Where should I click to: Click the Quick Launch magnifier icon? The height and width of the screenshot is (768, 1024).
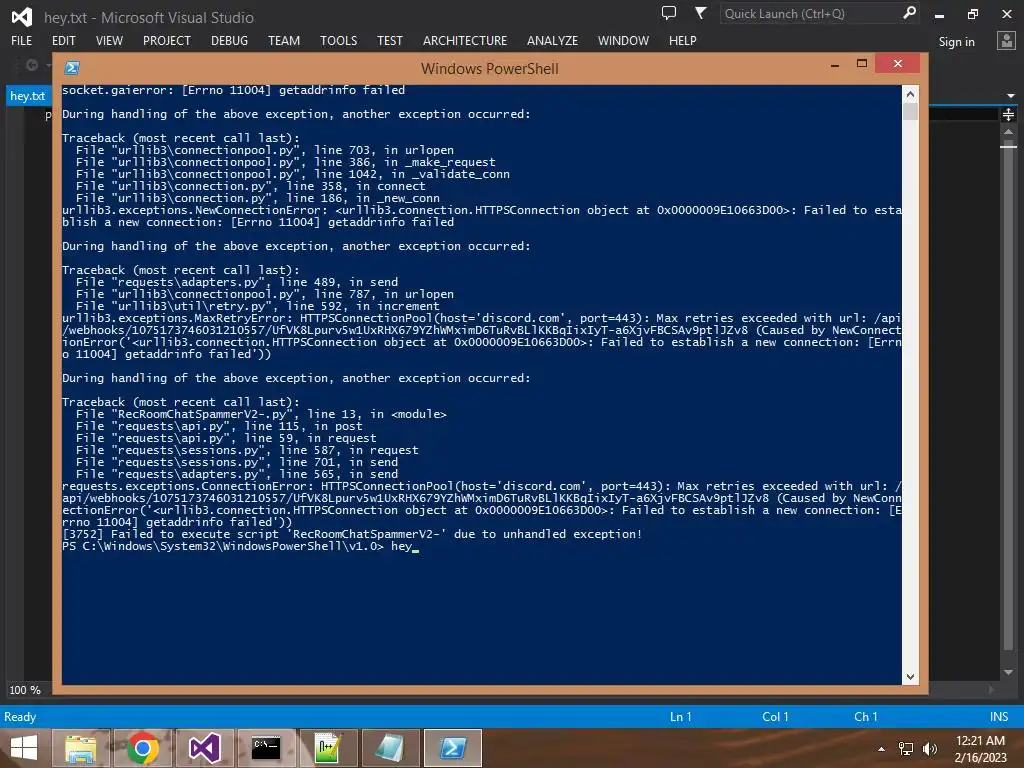(909, 13)
